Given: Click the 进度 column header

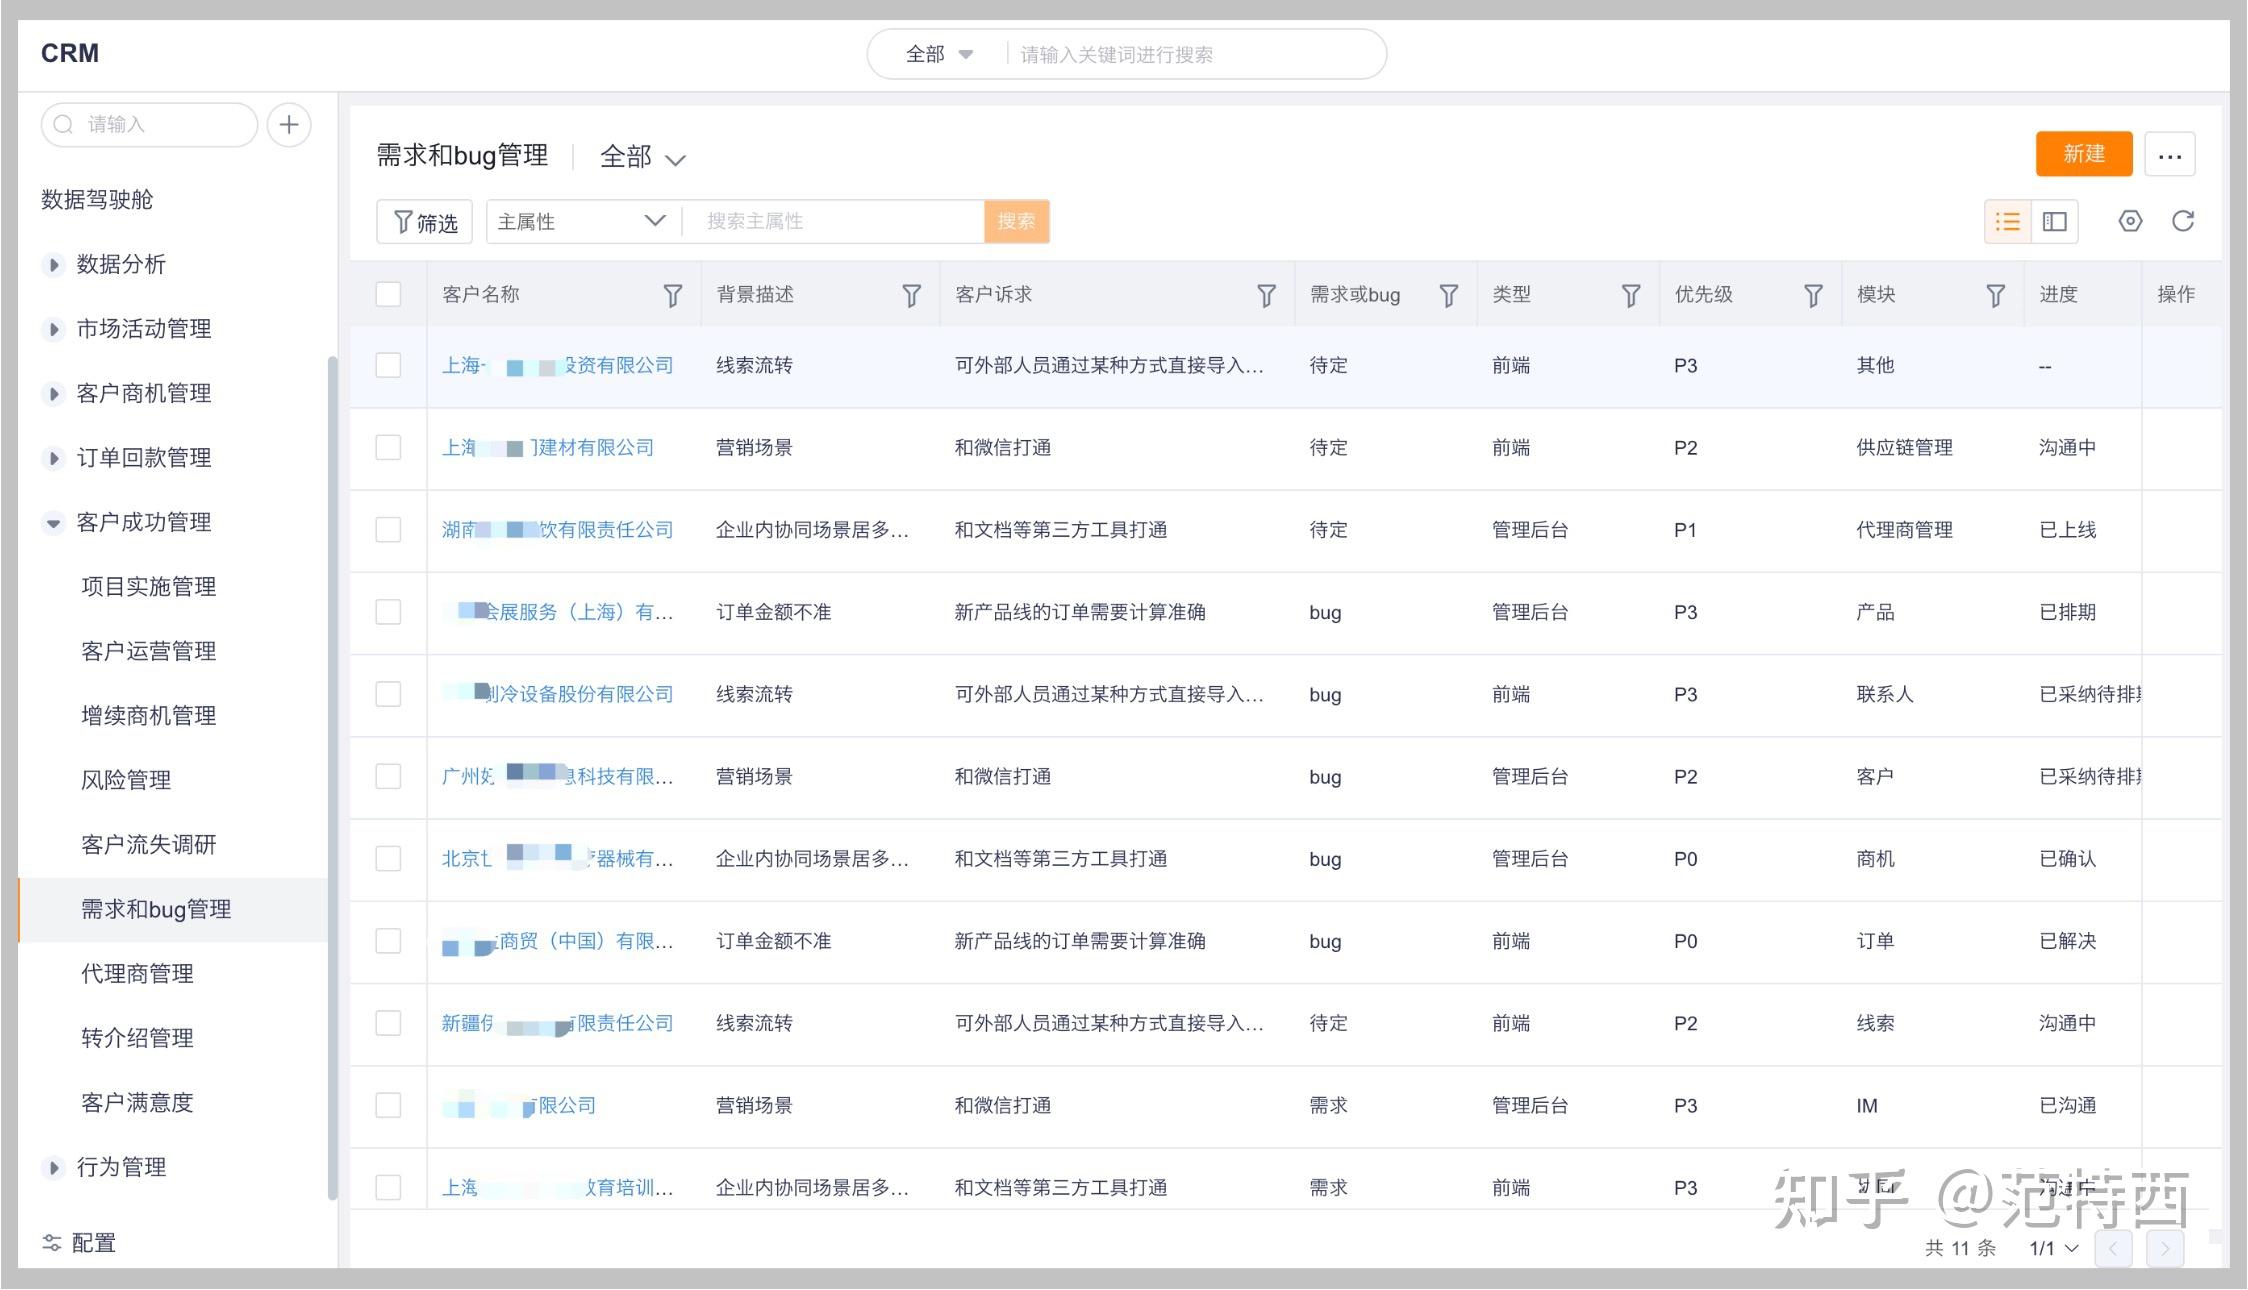Looking at the screenshot, I should pyautogui.click(x=2059, y=294).
